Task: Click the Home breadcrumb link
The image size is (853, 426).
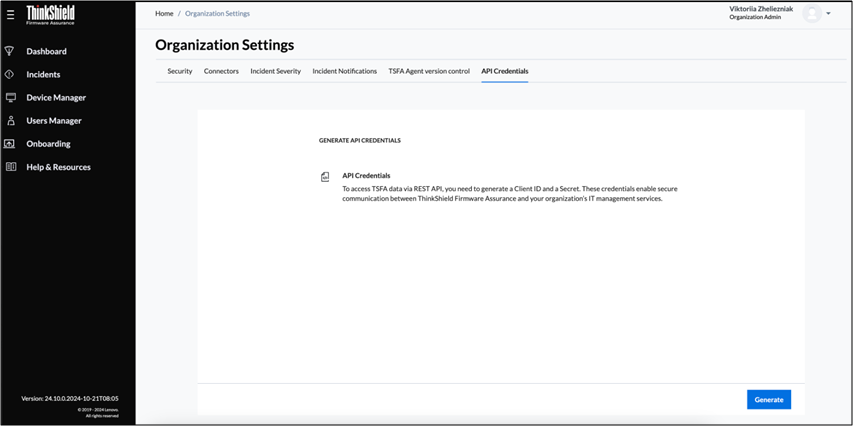Action: click(x=164, y=14)
